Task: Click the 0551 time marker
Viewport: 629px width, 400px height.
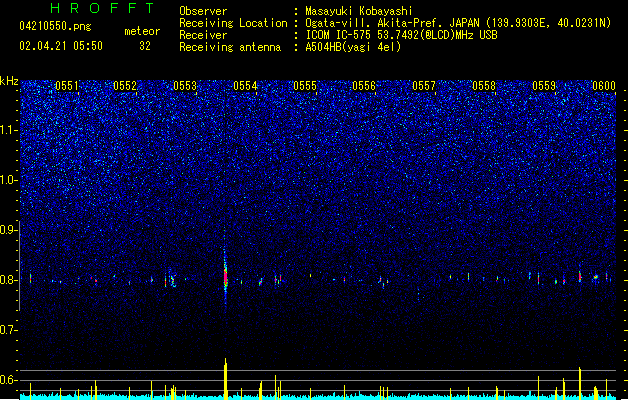Action: pyautogui.click(x=67, y=86)
